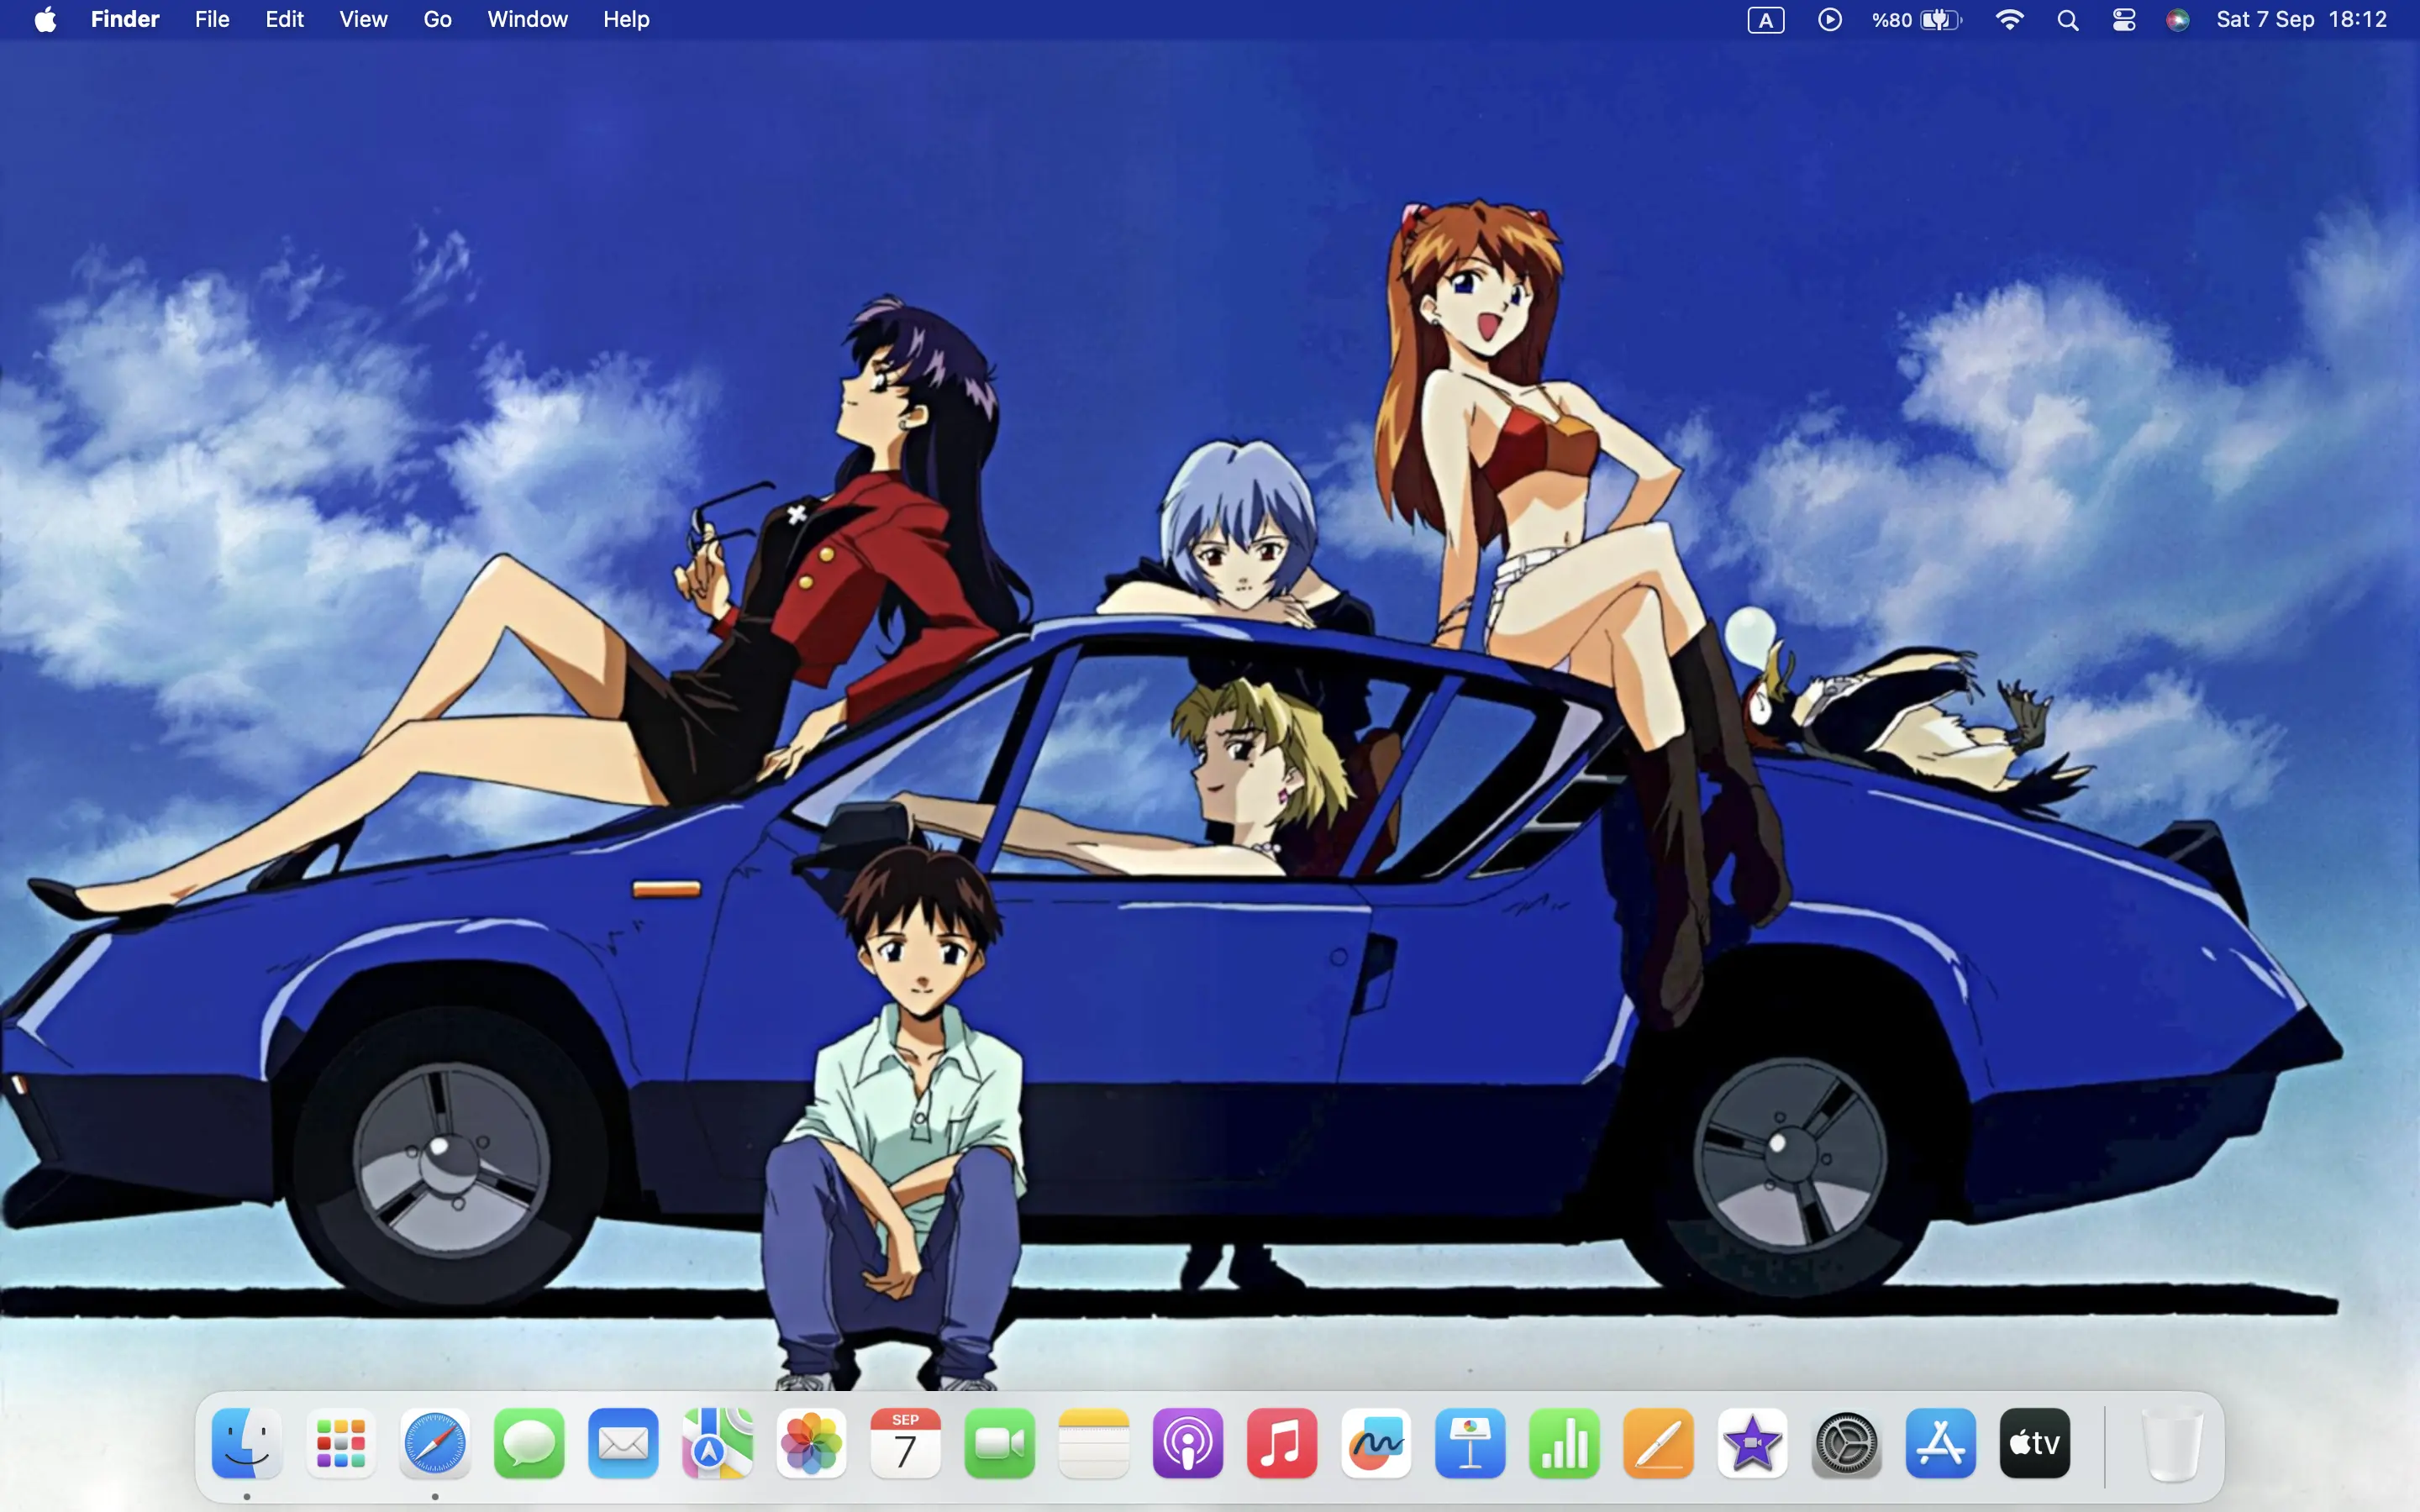Open Calendar showing SEP 7
The height and width of the screenshot is (1512, 2420).
[x=906, y=1443]
